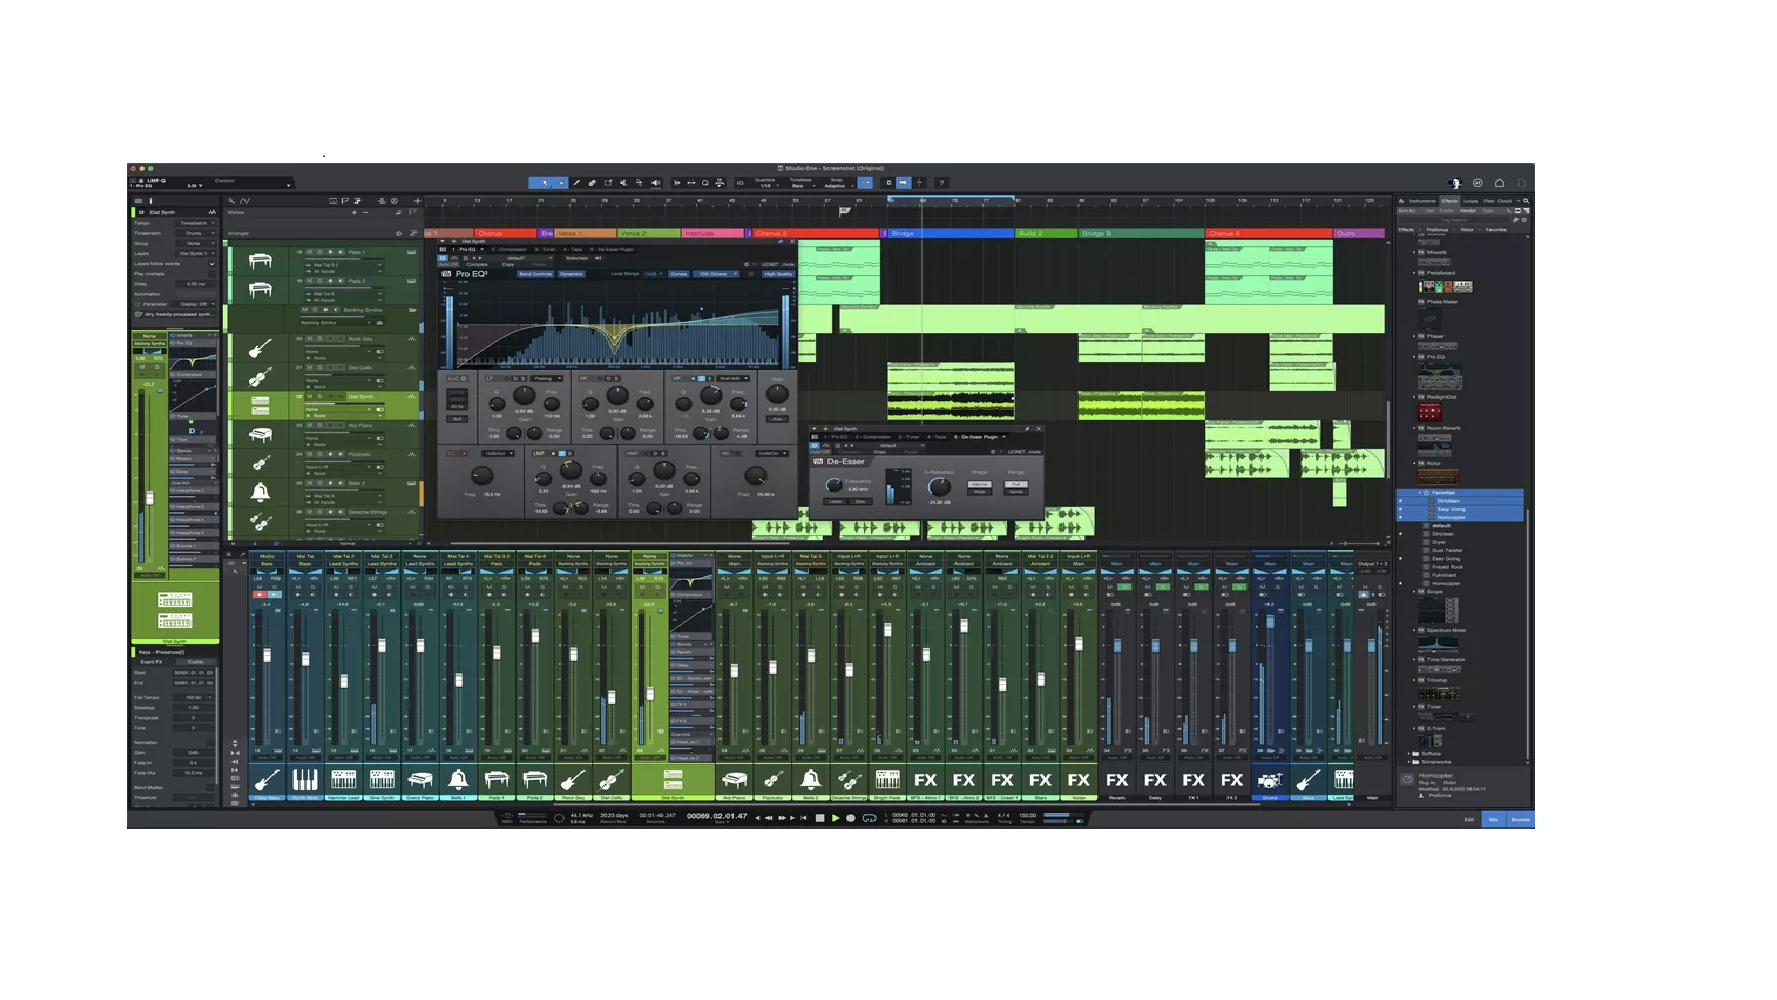The width and height of the screenshot is (1777, 1000).
Task: Expand the Mixverb item in browser
Action: (x=1414, y=252)
